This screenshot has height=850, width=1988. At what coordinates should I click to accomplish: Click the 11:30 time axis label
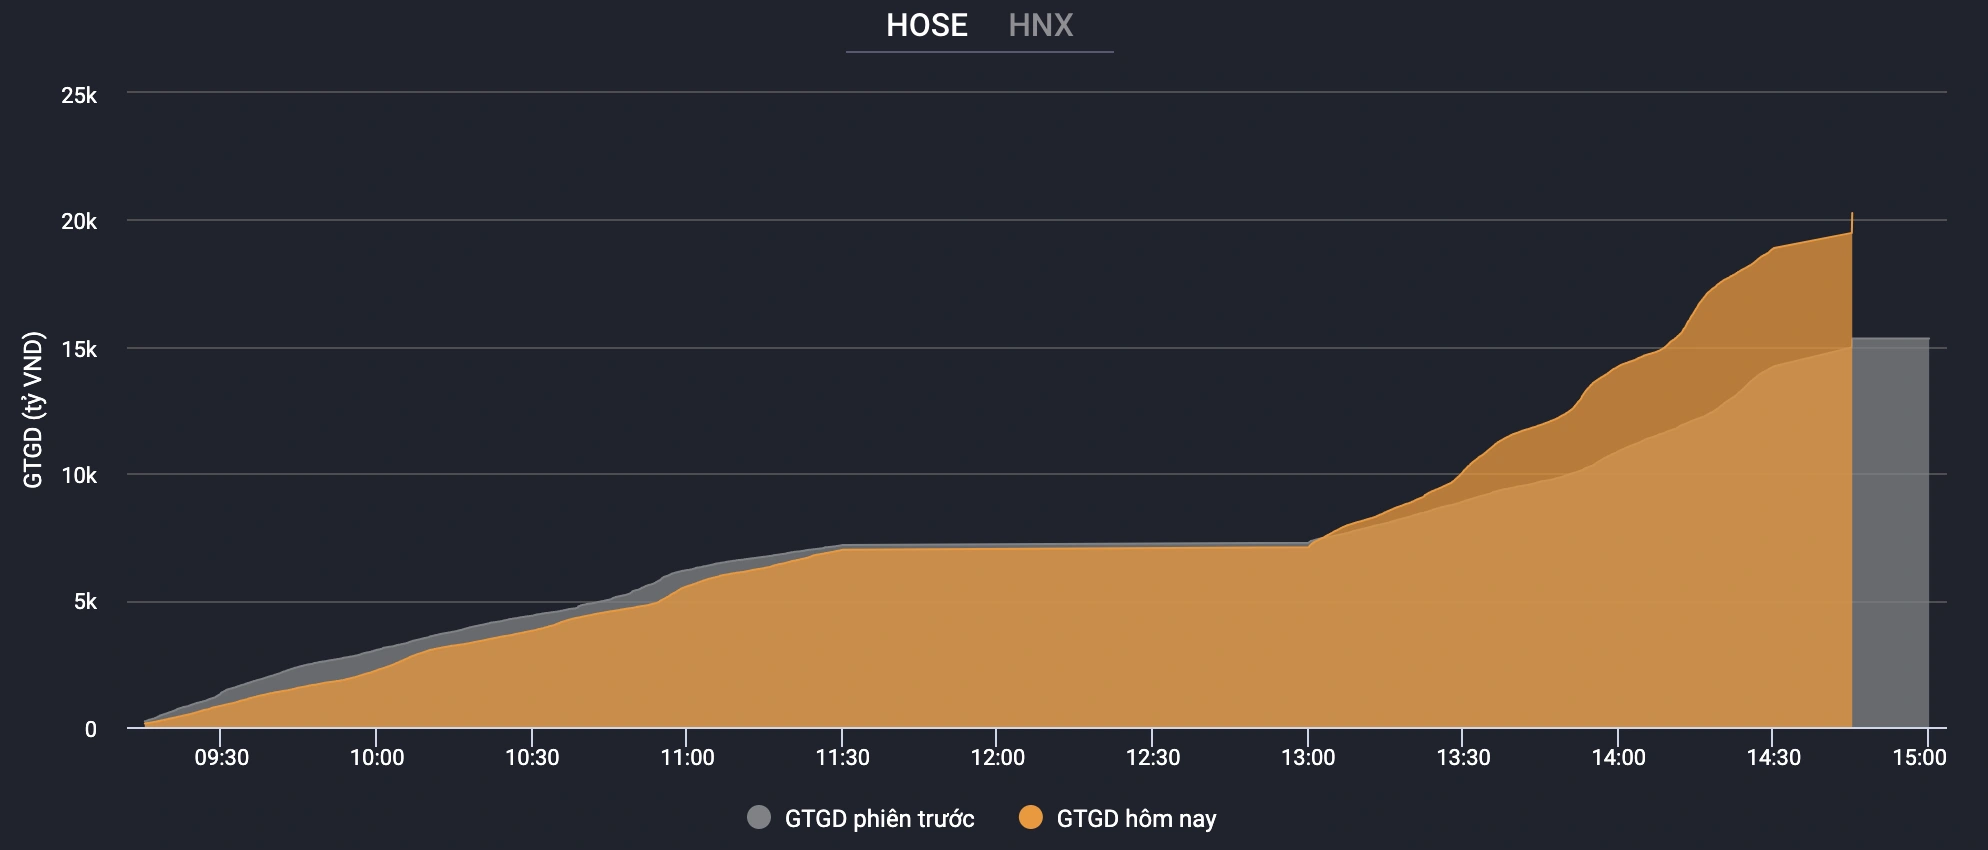coord(842,757)
